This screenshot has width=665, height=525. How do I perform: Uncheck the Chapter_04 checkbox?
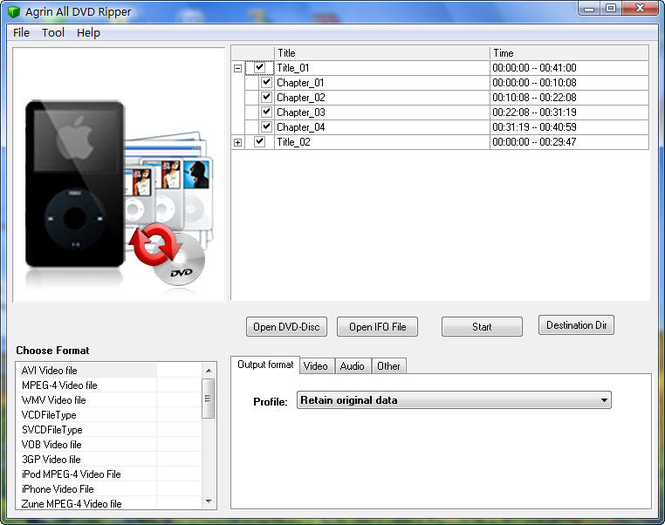click(x=266, y=126)
